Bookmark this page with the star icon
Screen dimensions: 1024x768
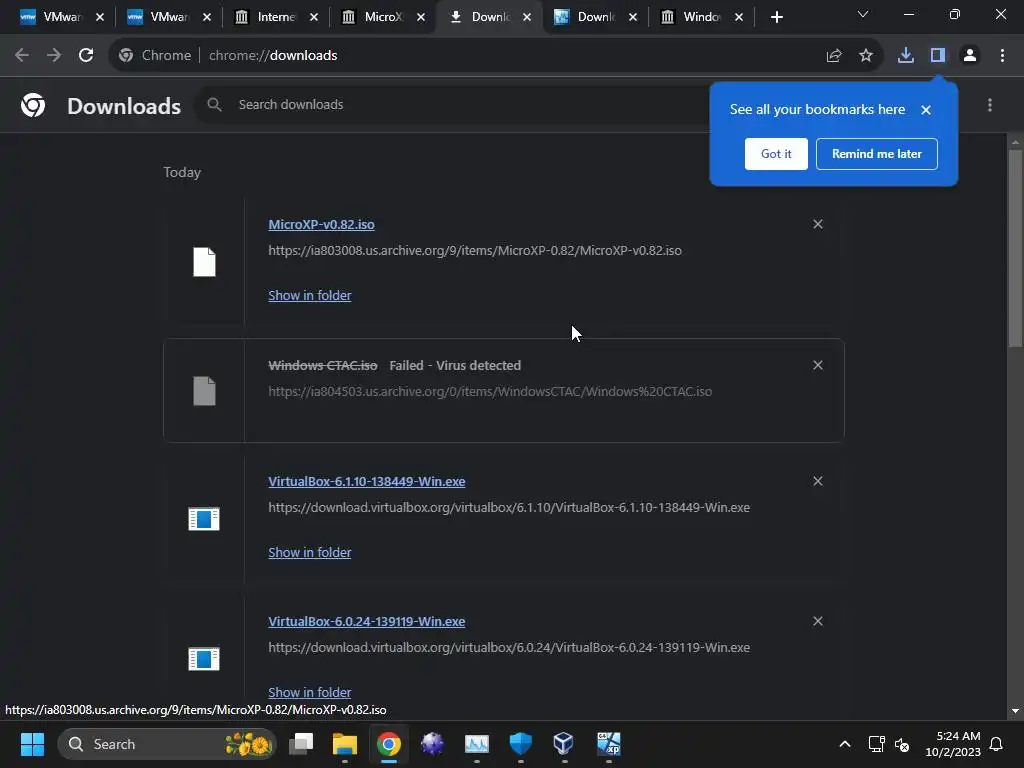click(x=866, y=56)
